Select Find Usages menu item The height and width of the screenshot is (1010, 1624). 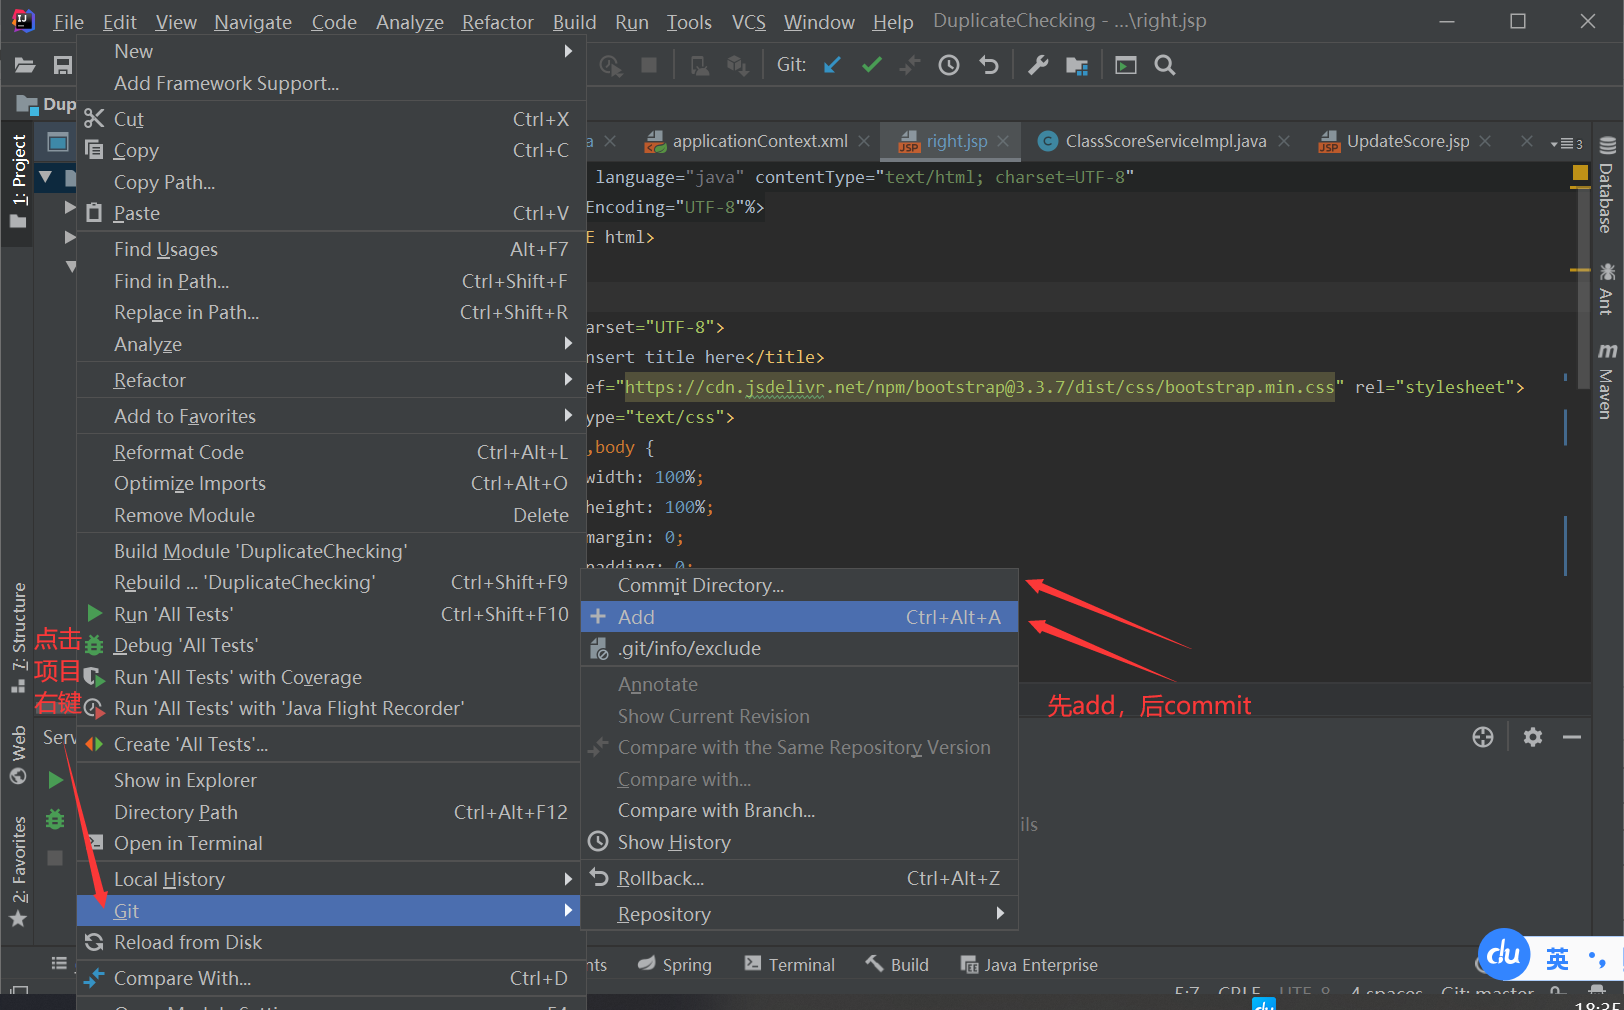pos(331,249)
